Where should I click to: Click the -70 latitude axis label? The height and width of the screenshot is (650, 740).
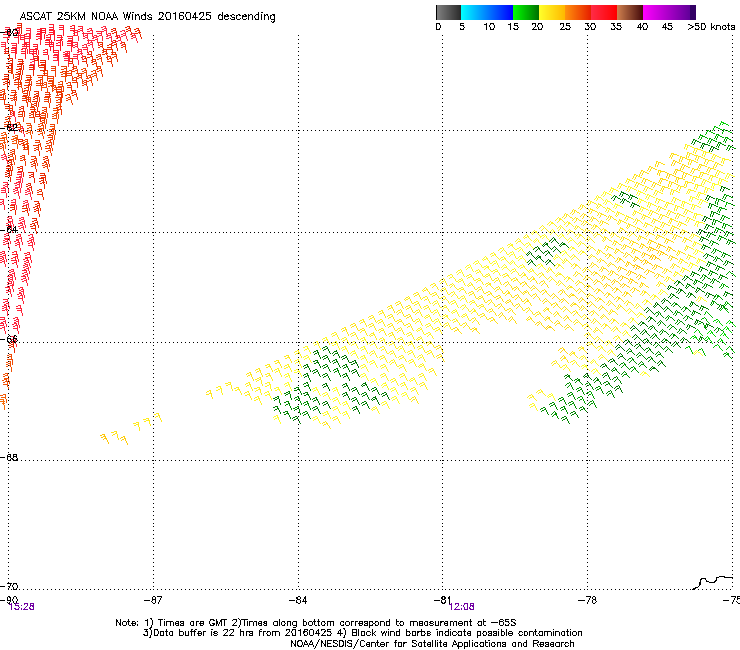[x=9, y=586]
